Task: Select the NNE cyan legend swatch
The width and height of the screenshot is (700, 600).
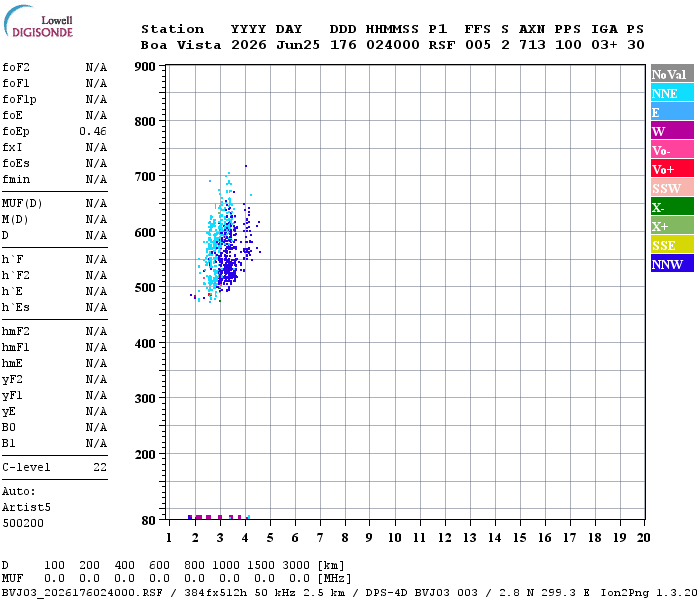Action: (672, 93)
